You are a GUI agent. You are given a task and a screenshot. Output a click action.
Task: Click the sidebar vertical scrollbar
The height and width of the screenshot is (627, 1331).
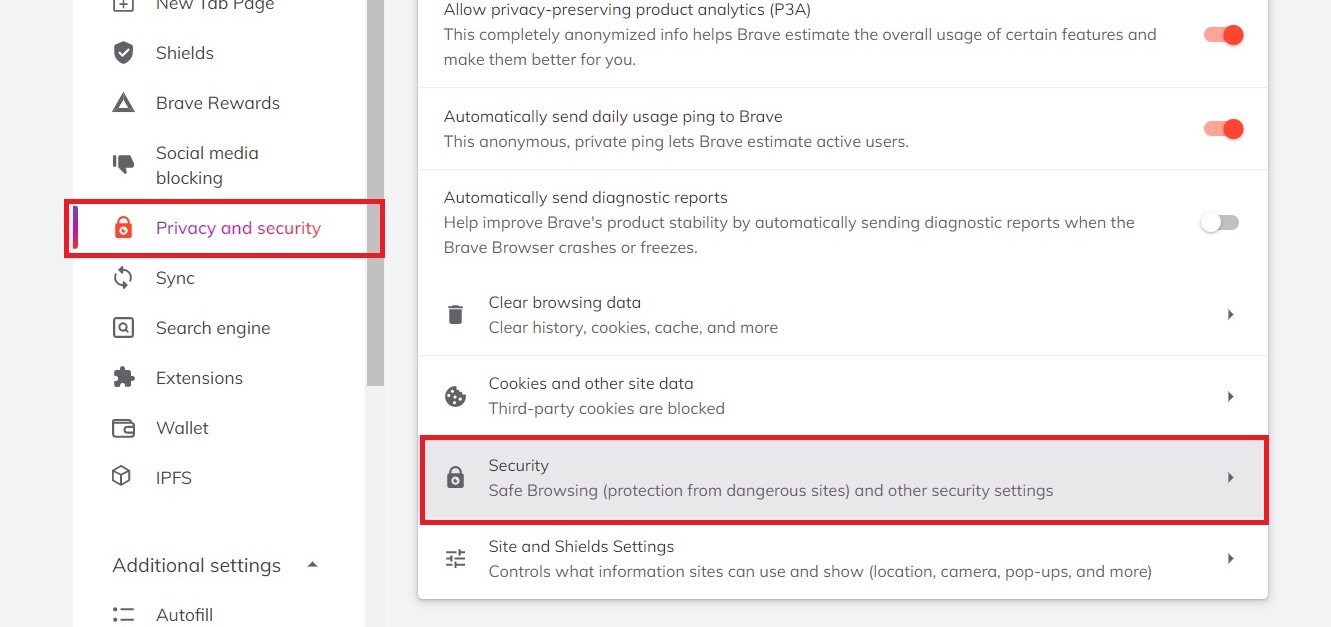click(375, 200)
